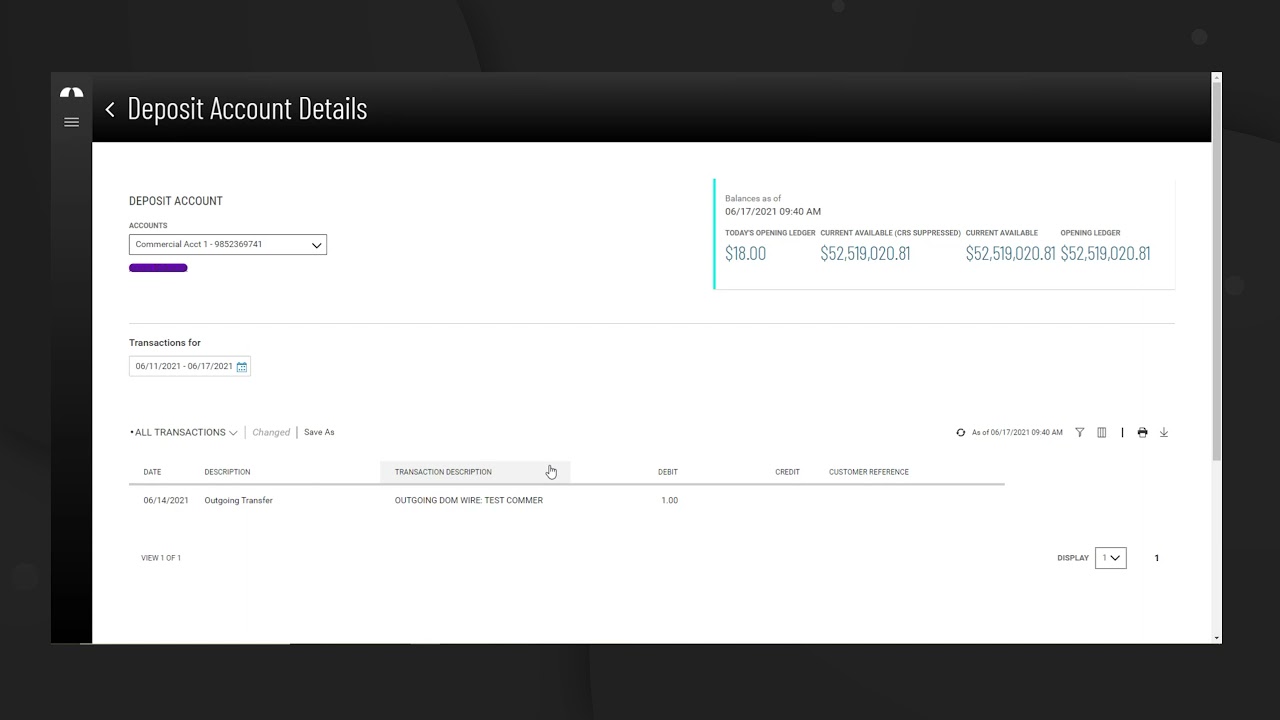Click the Deposit Account Details title
Viewport: 1280px width, 720px height.
[247, 109]
